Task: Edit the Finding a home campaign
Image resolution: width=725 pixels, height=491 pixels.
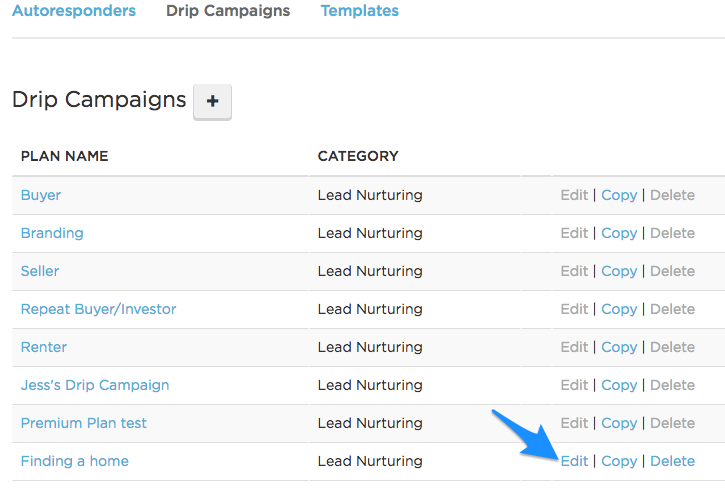Action: (x=574, y=461)
